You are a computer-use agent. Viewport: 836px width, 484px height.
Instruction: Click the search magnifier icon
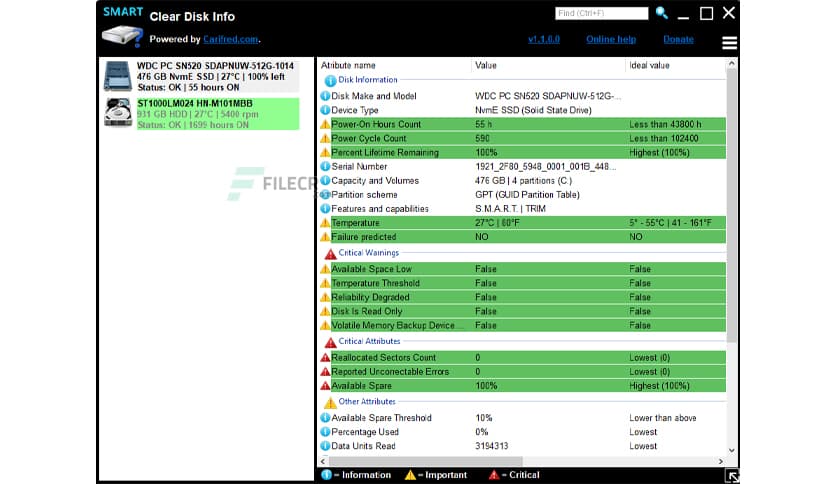pos(662,13)
